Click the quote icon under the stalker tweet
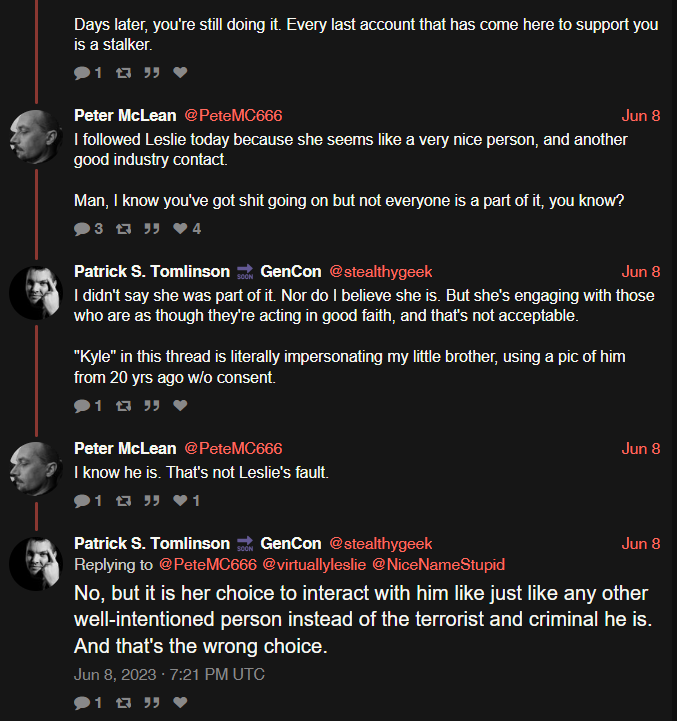The width and height of the screenshot is (677, 721). pyautogui.click(x=152, y=73)
